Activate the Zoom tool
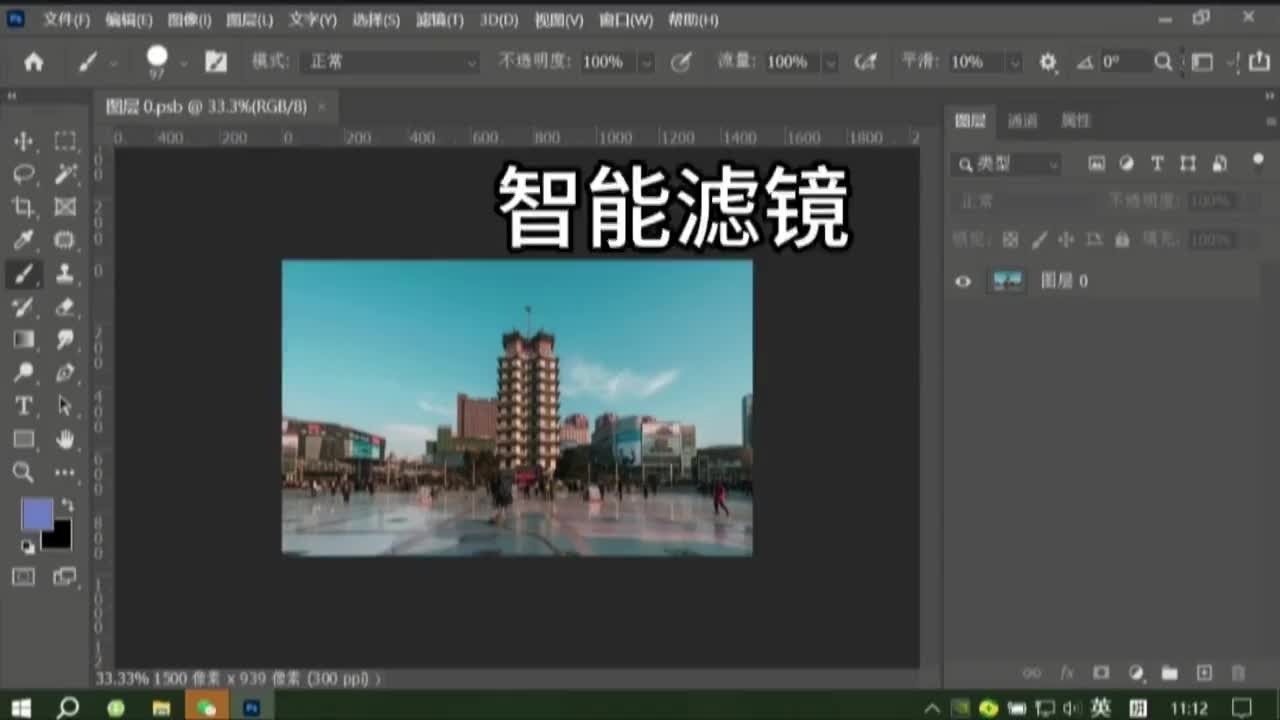The height and width of the screenshot is (720, 1280). point(24,472)
